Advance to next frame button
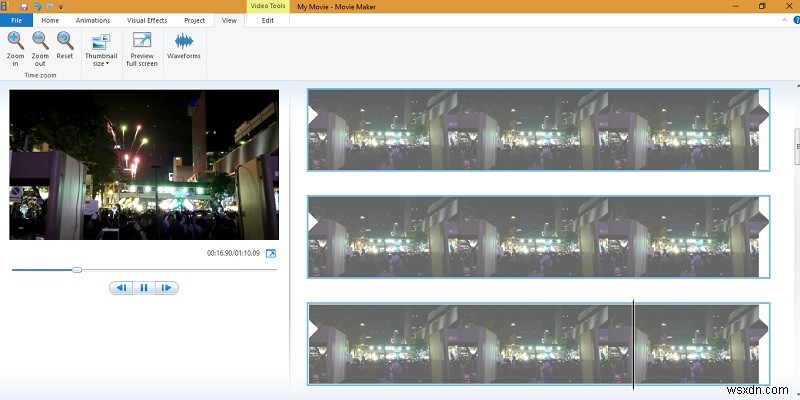The image size is (800, 400). (167, 288)
